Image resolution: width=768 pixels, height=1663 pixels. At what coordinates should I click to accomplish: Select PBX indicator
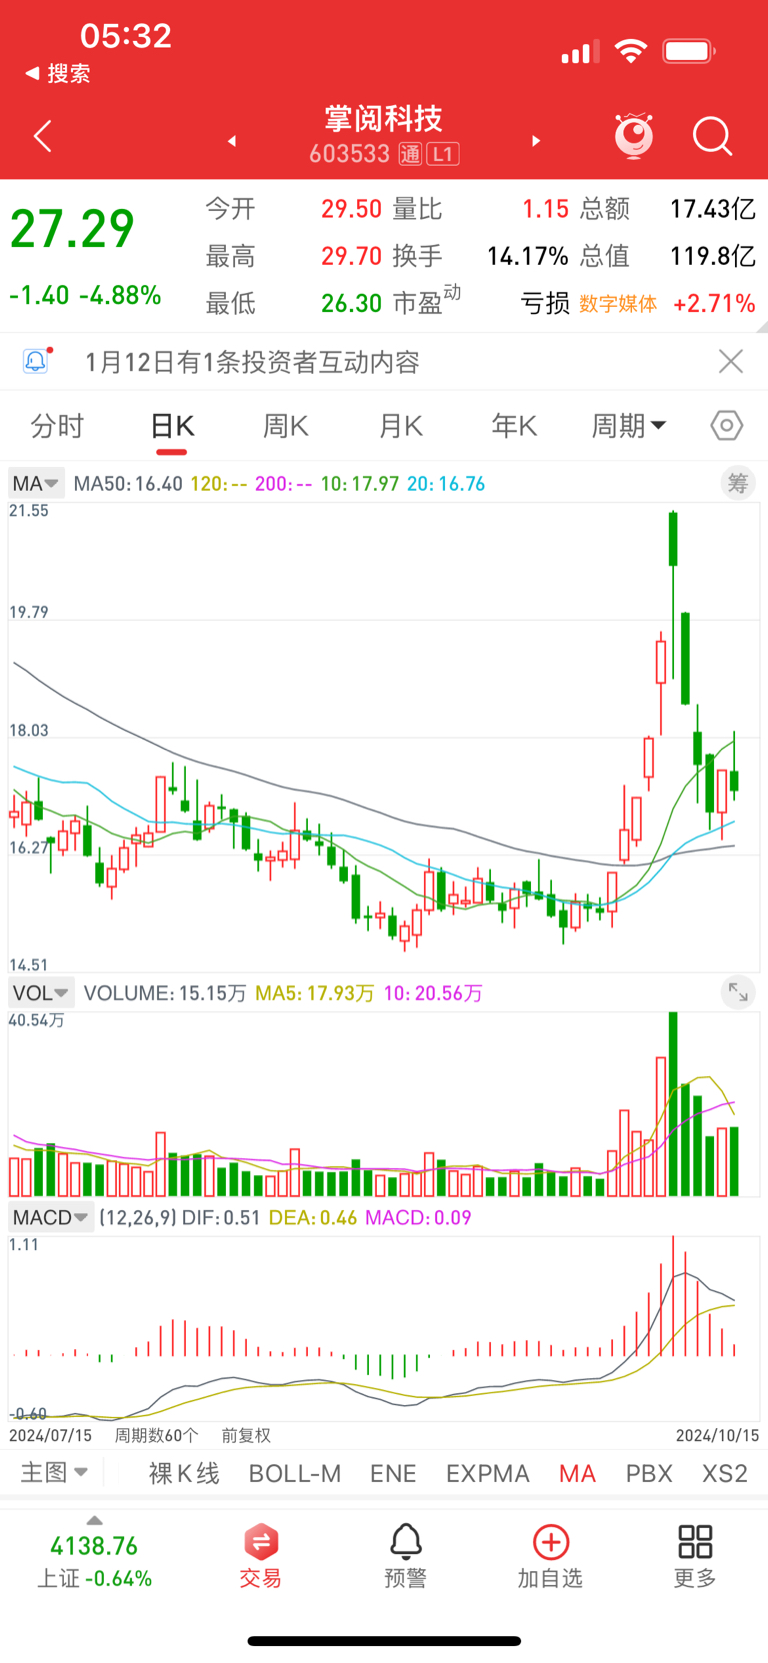coord(649,1473)
